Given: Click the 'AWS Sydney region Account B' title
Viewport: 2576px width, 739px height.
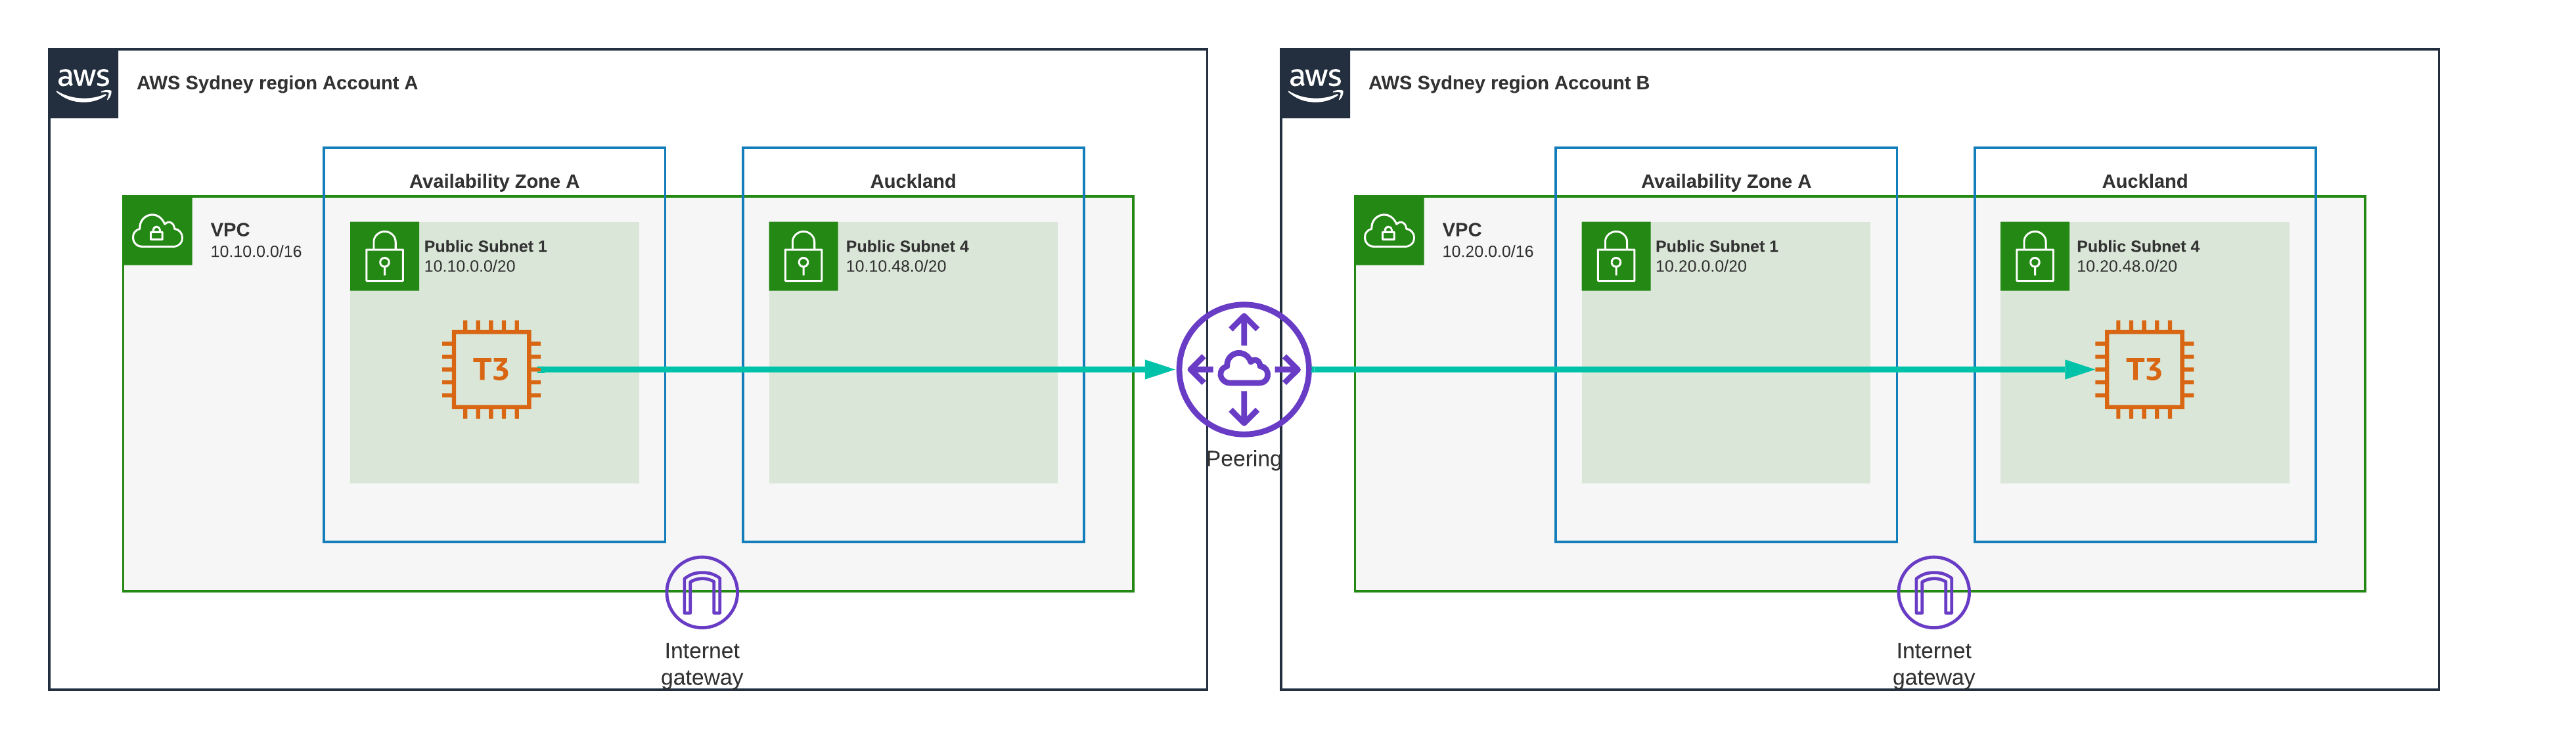Looking at the screenshot, I should coord(1508,83).
